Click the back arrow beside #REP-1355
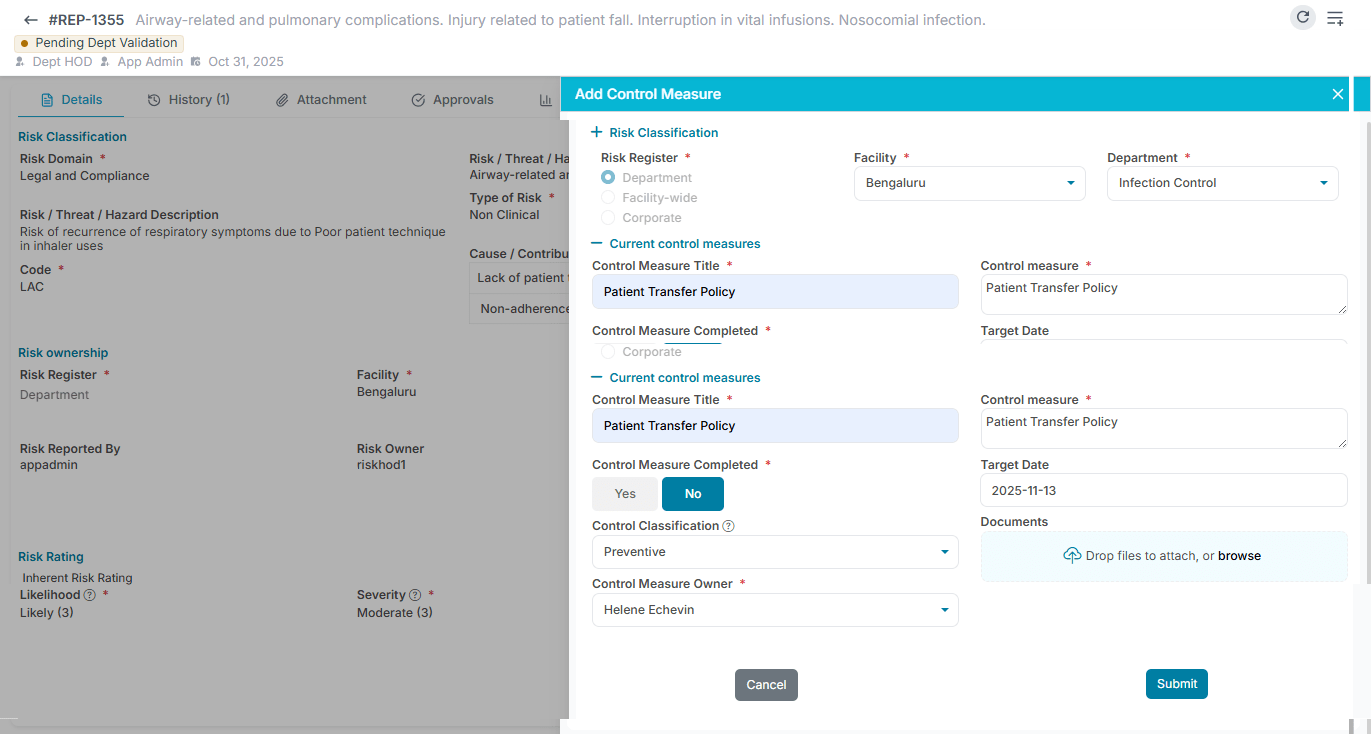The width and height of the screenshot is (1371, 734). coord(28,19)
